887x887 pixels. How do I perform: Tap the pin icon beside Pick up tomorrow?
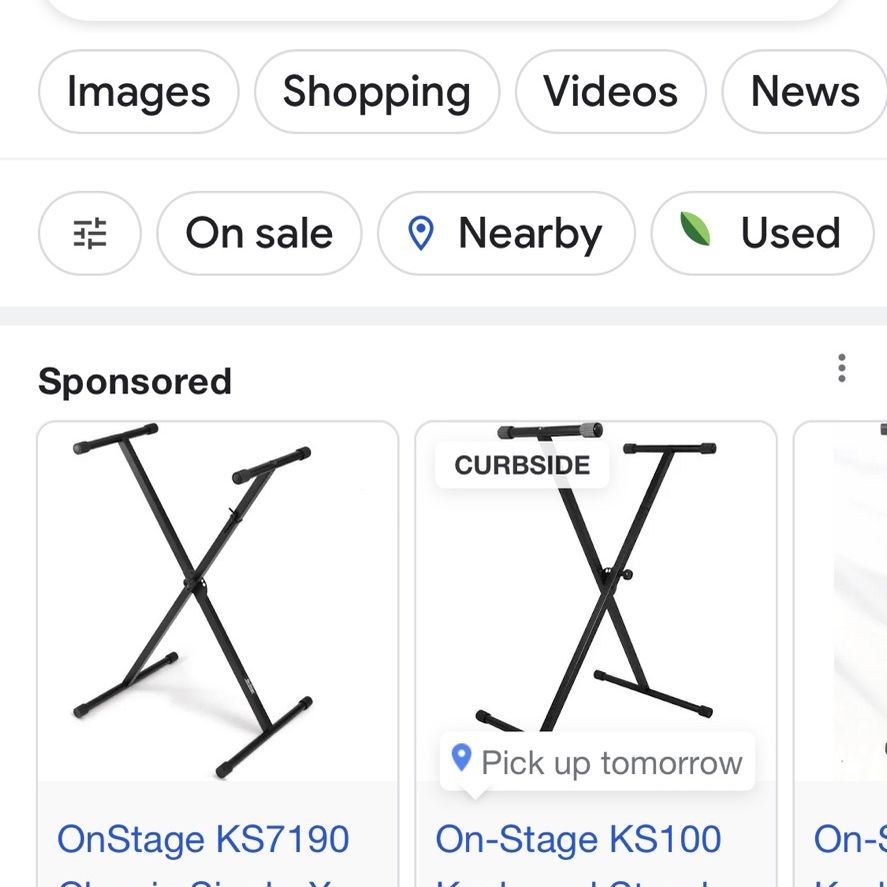462,757
